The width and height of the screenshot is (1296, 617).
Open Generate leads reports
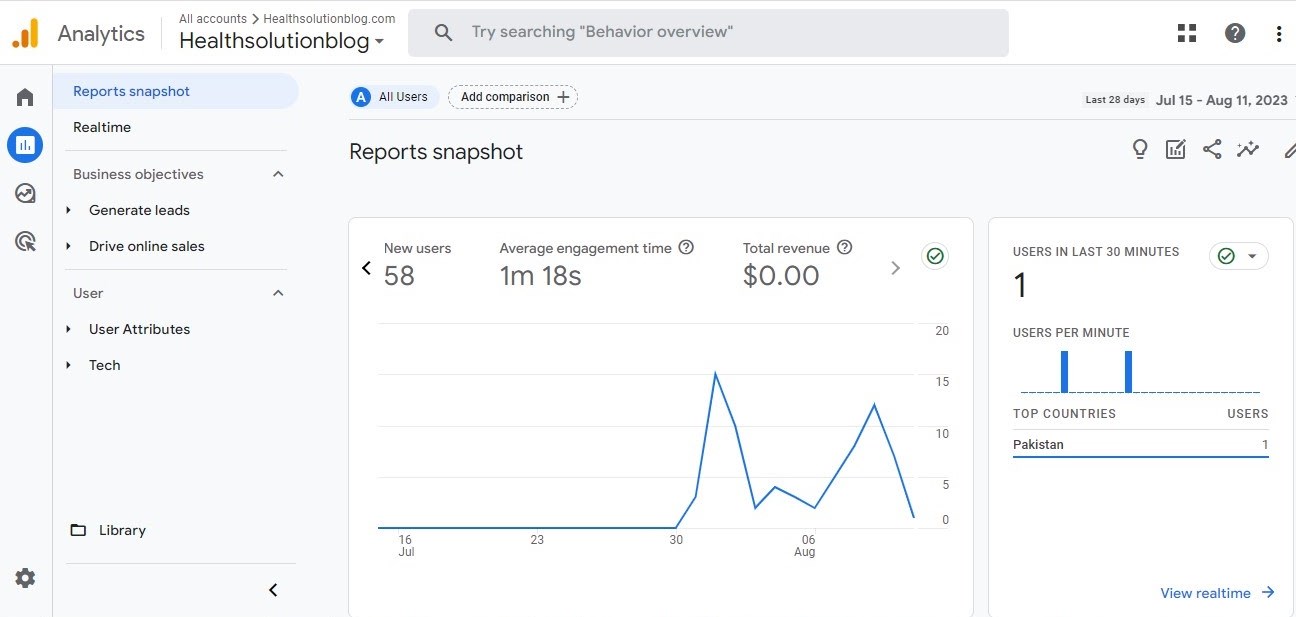pos(139,210)
